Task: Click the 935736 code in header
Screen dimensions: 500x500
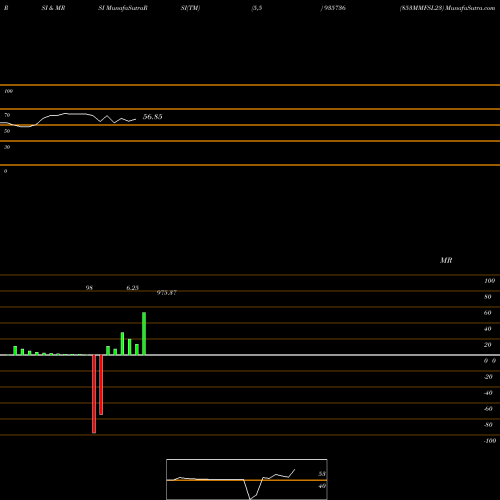Action: (335, 8)
